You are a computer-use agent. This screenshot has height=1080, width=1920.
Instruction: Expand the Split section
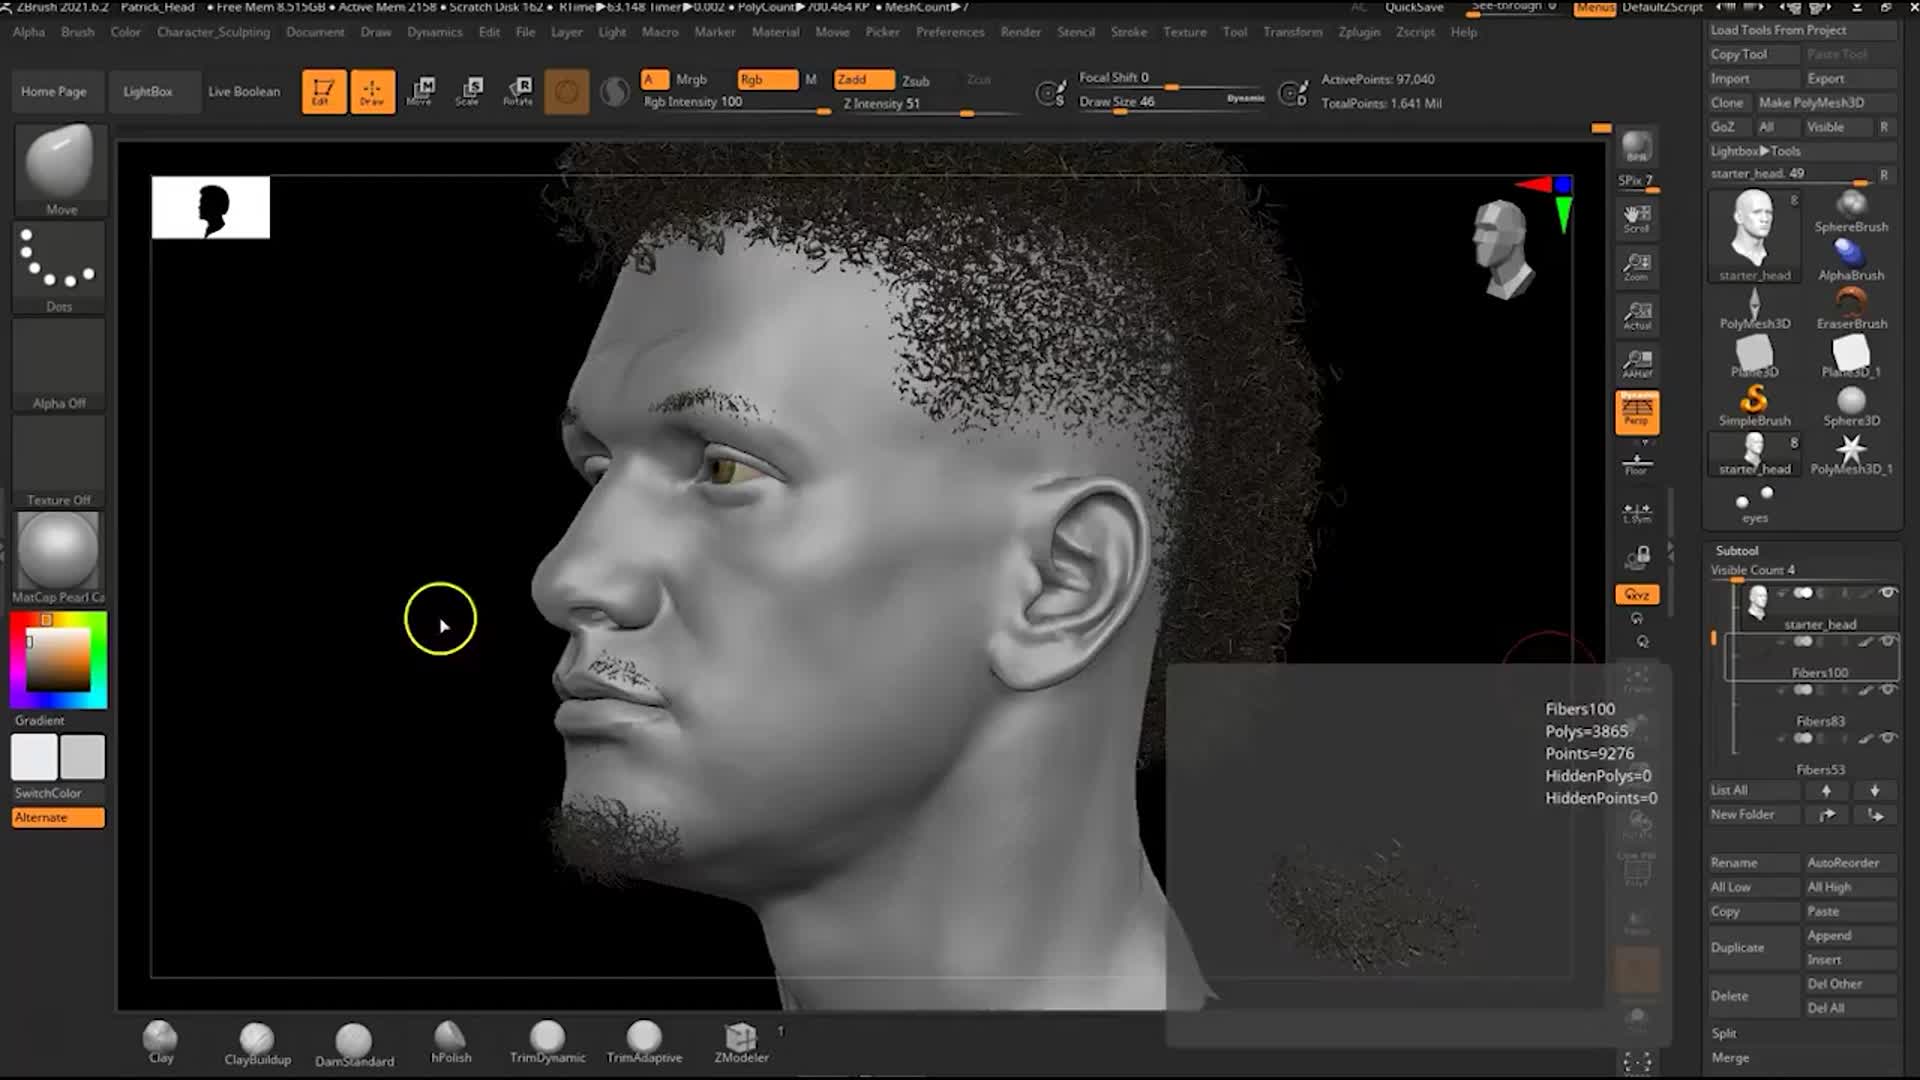(1724, 1033)
